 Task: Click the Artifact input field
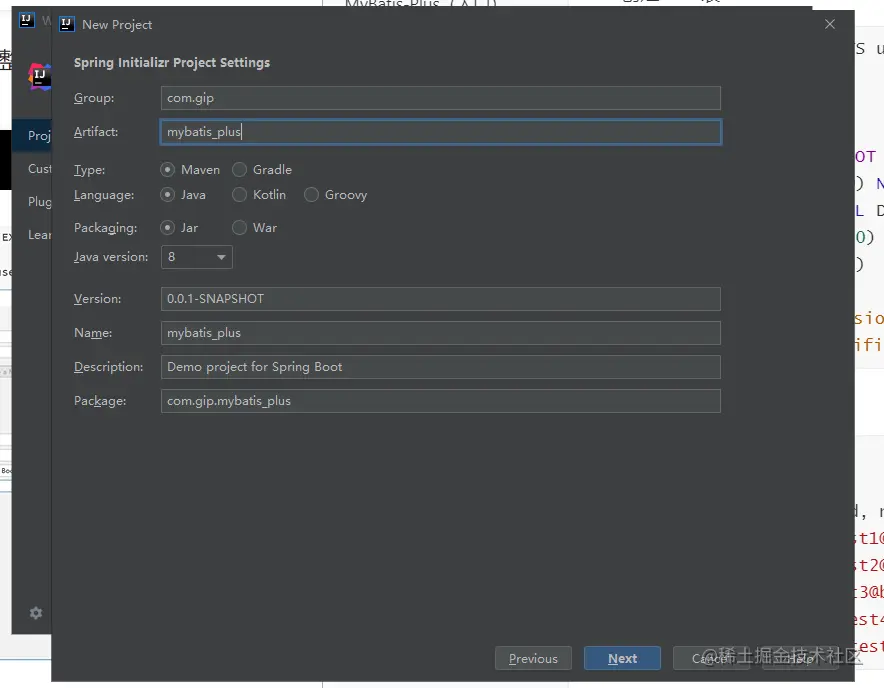click(x=440, y=132)
